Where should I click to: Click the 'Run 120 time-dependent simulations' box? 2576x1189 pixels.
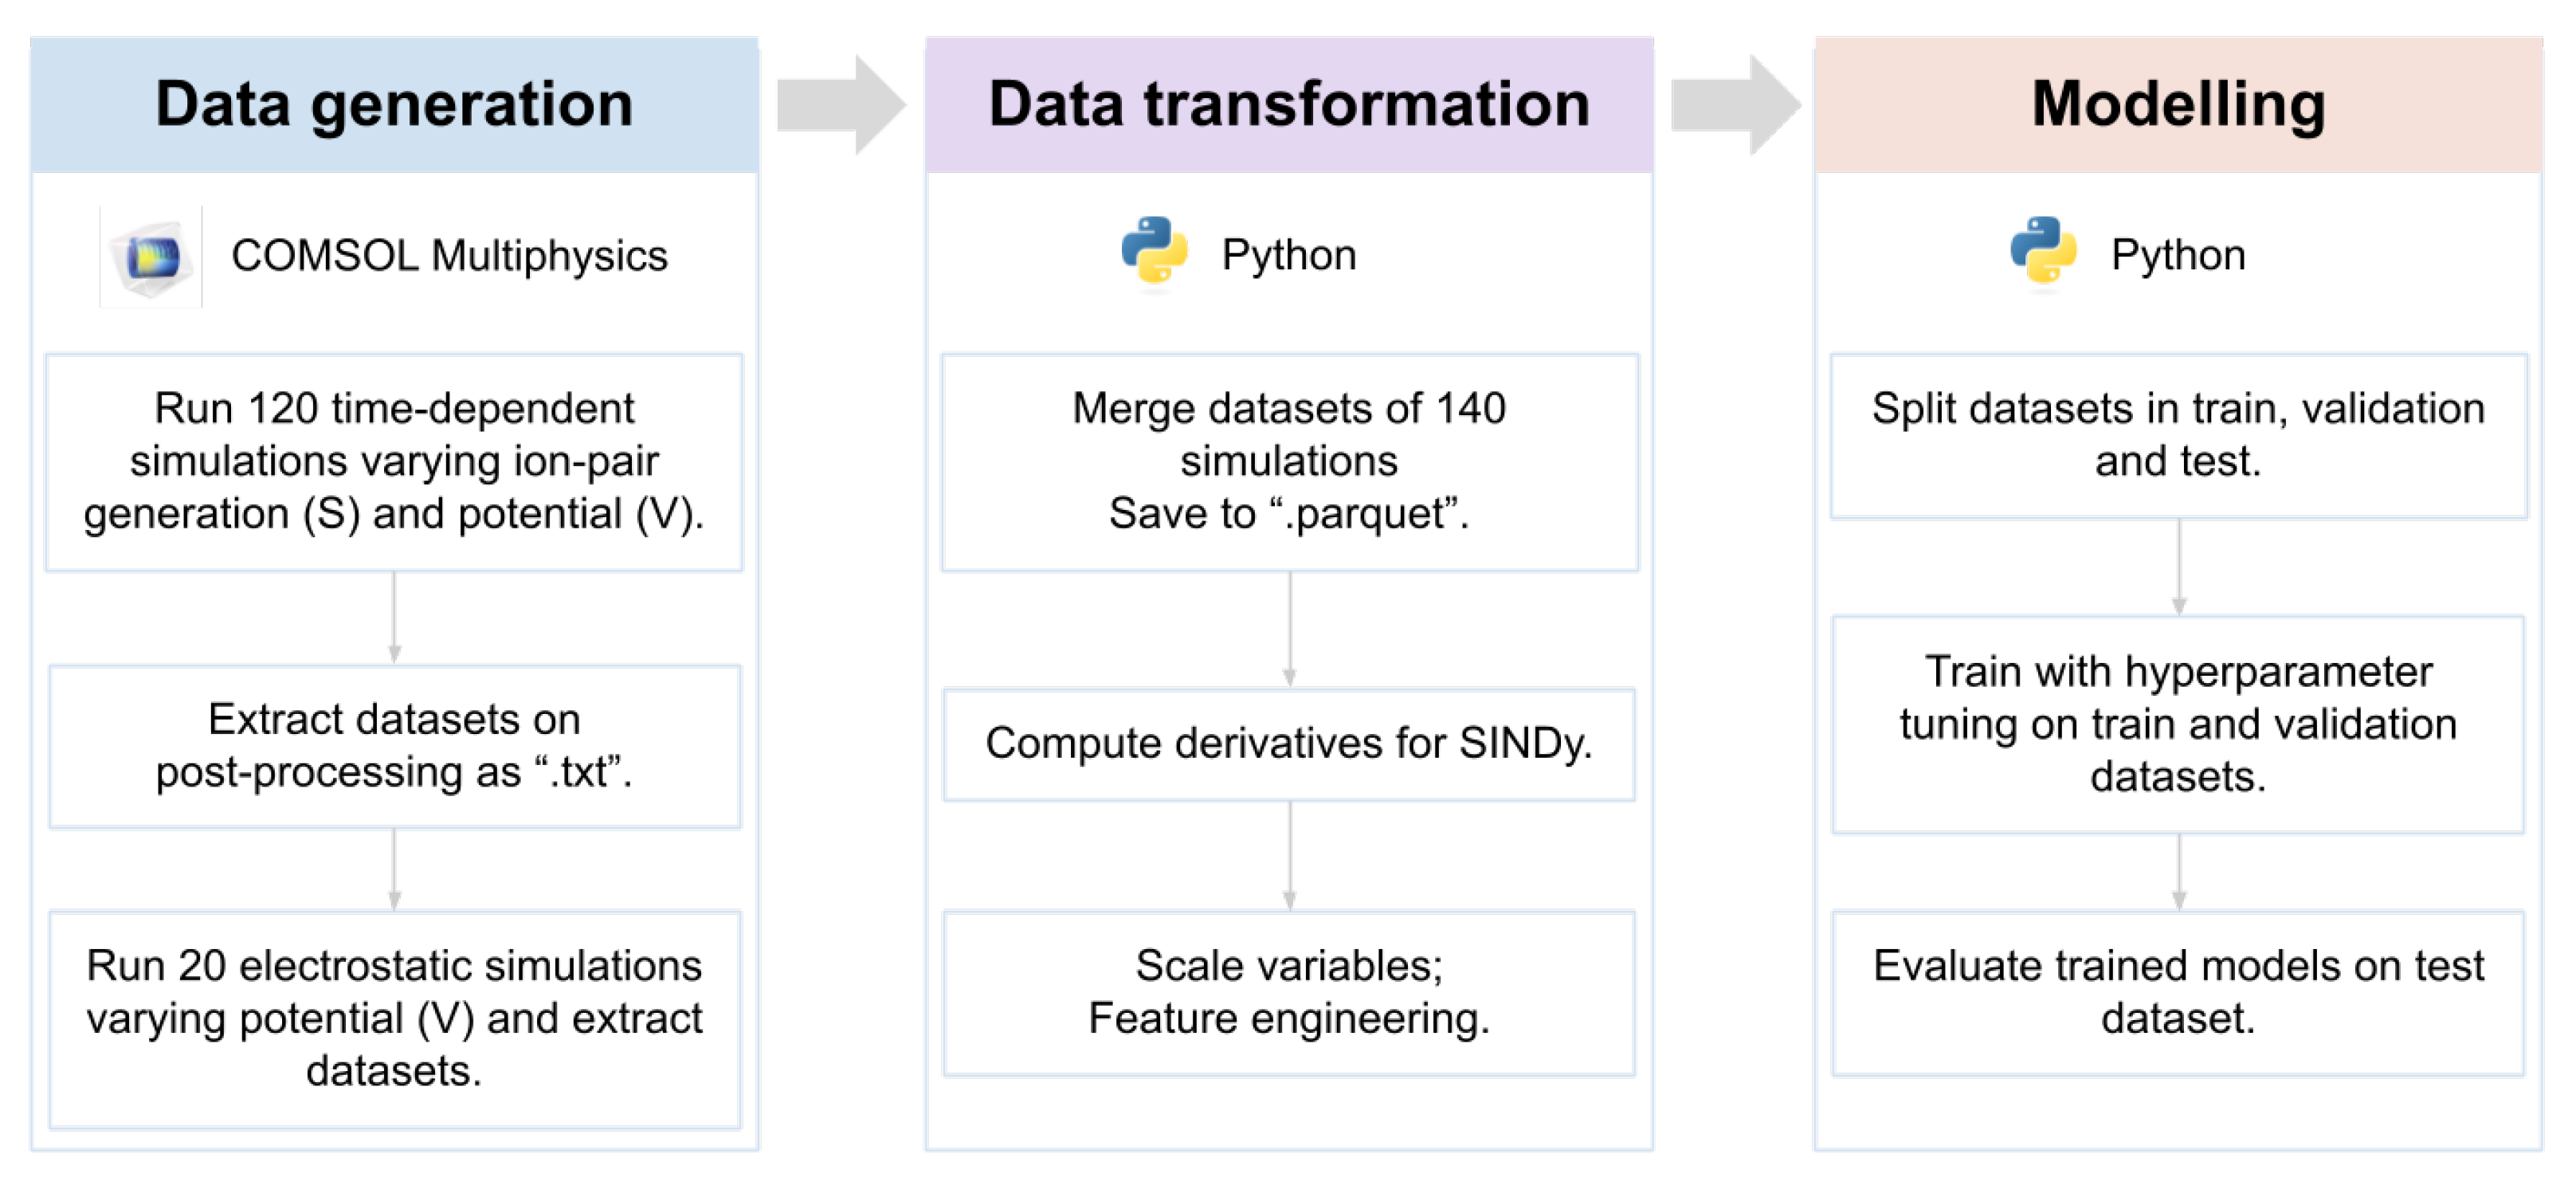point(394,461)
